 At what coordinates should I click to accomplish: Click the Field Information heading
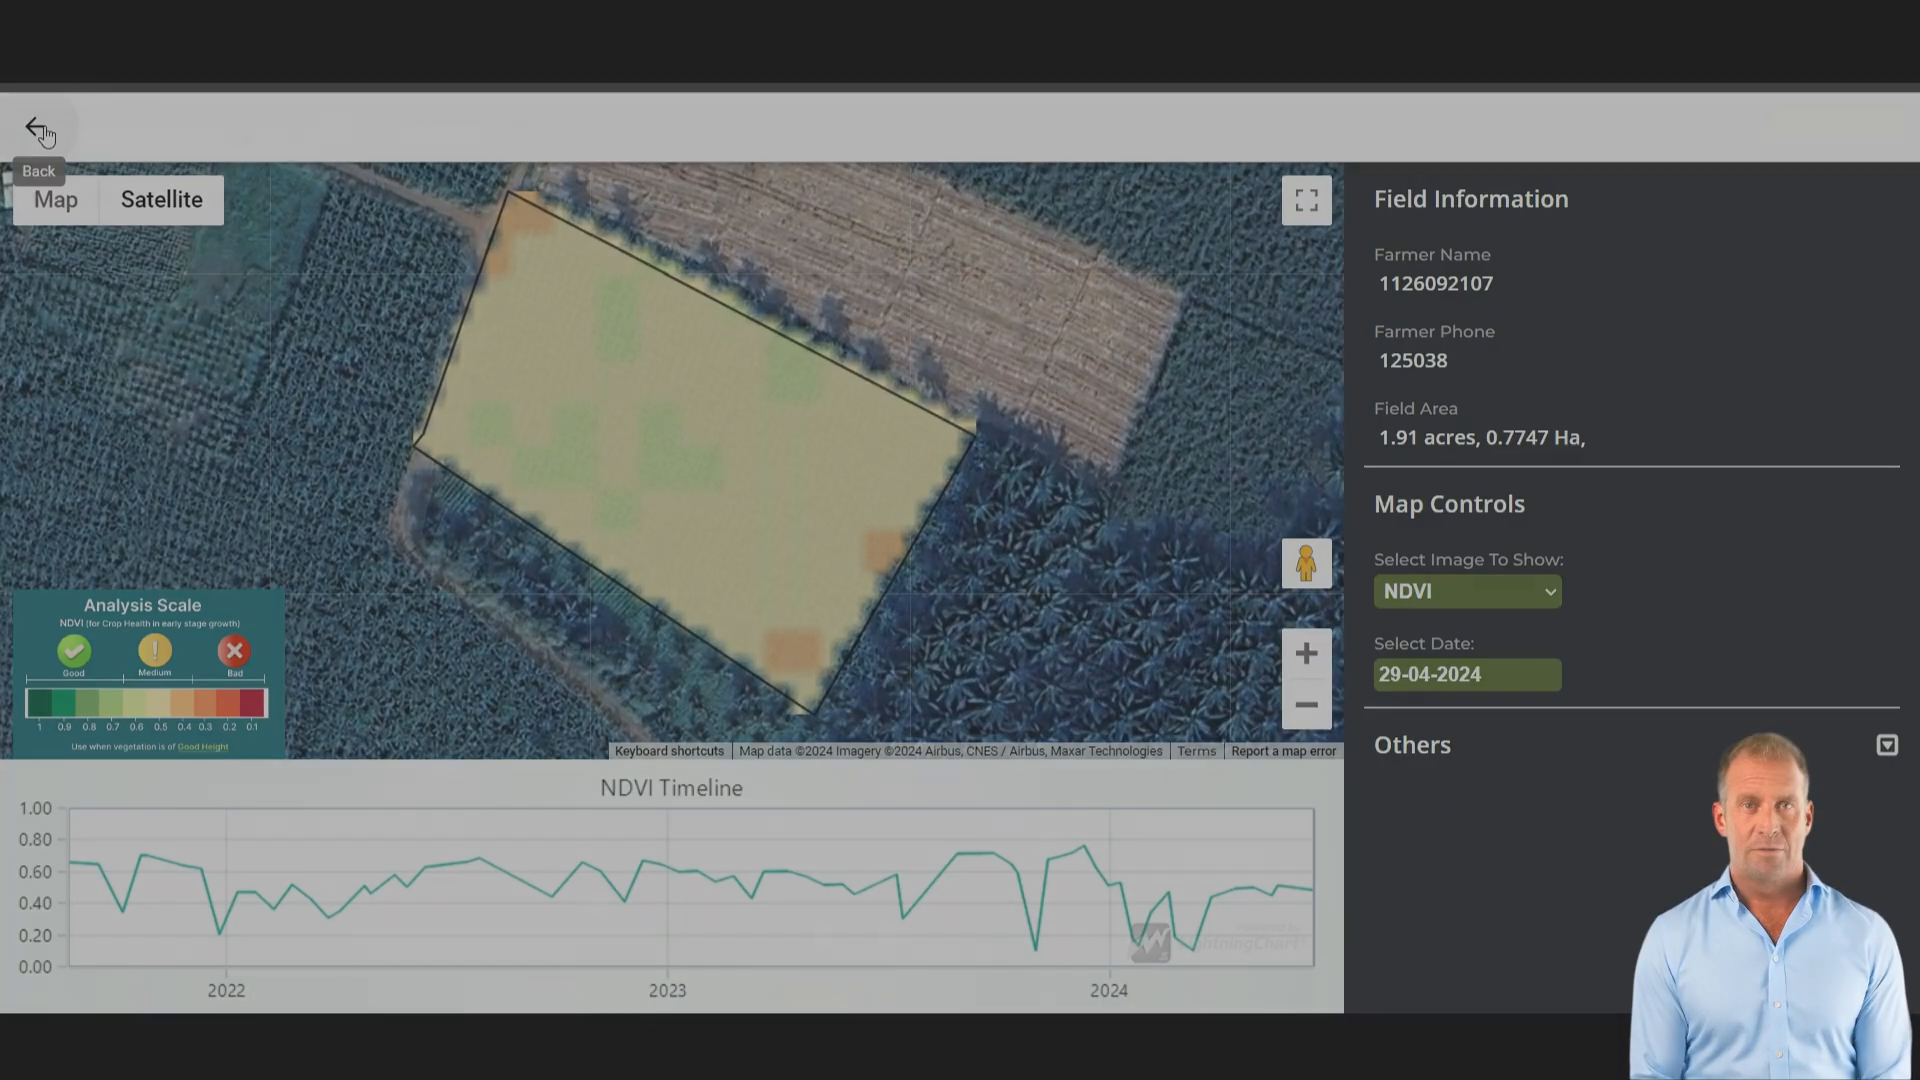(x=1471, y=199)
